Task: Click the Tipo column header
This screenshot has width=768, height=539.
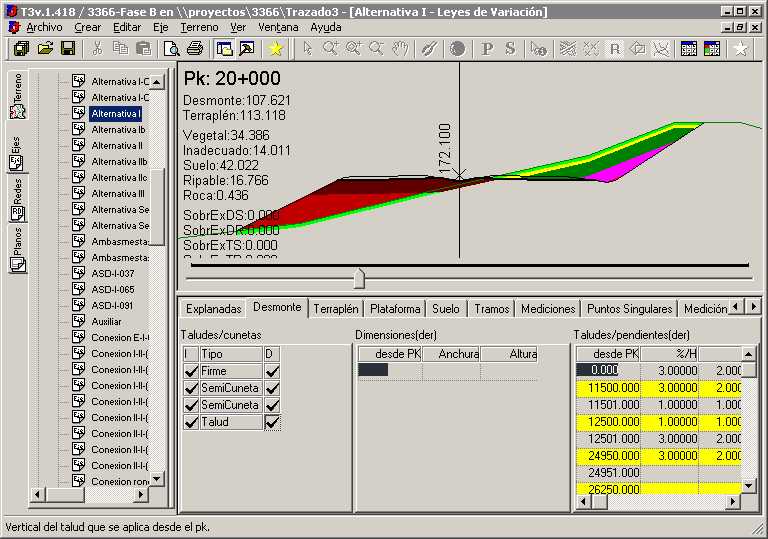Action: click(231, 354)
